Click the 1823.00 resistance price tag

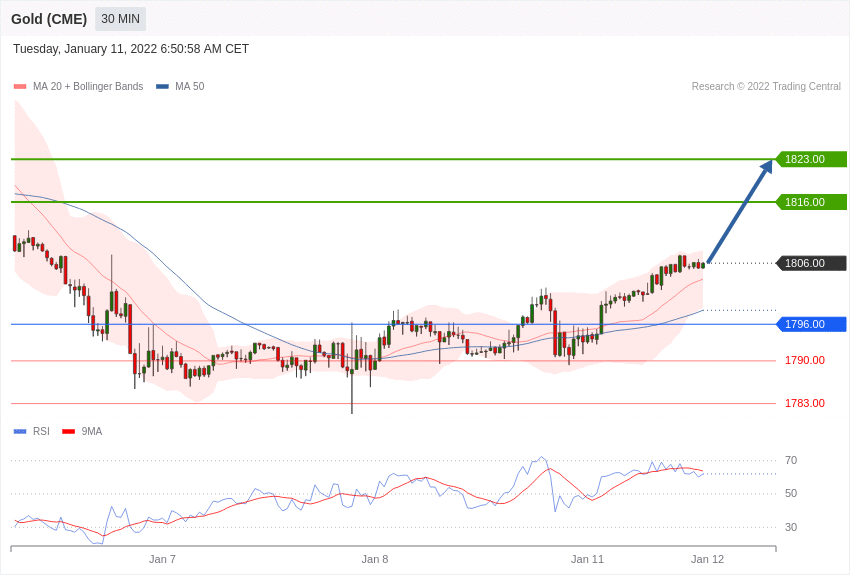tap(812, 159)
